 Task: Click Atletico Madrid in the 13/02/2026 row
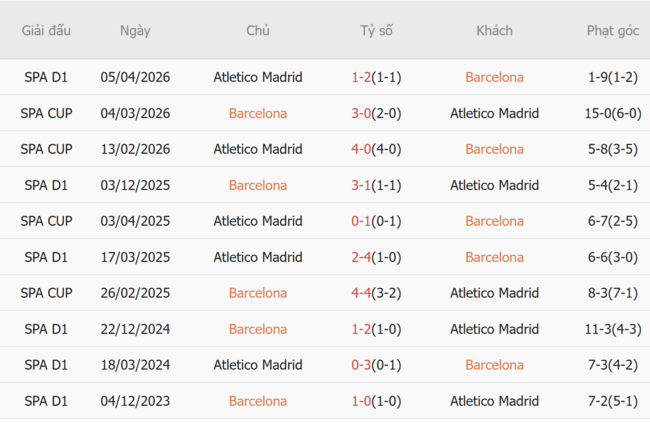tap(257, 149)
